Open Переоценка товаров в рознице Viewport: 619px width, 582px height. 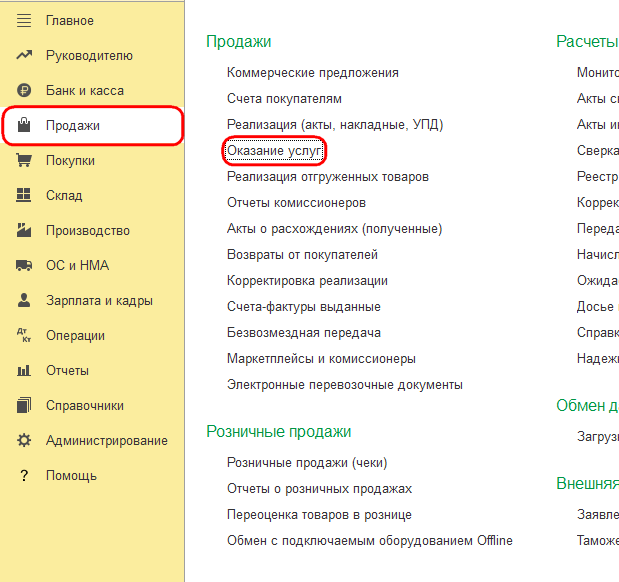[x=319, y=515]
